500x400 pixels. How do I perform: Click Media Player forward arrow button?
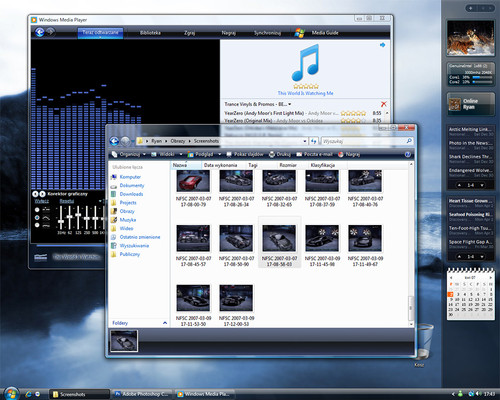pyautogui.click(x=51, y=32)
